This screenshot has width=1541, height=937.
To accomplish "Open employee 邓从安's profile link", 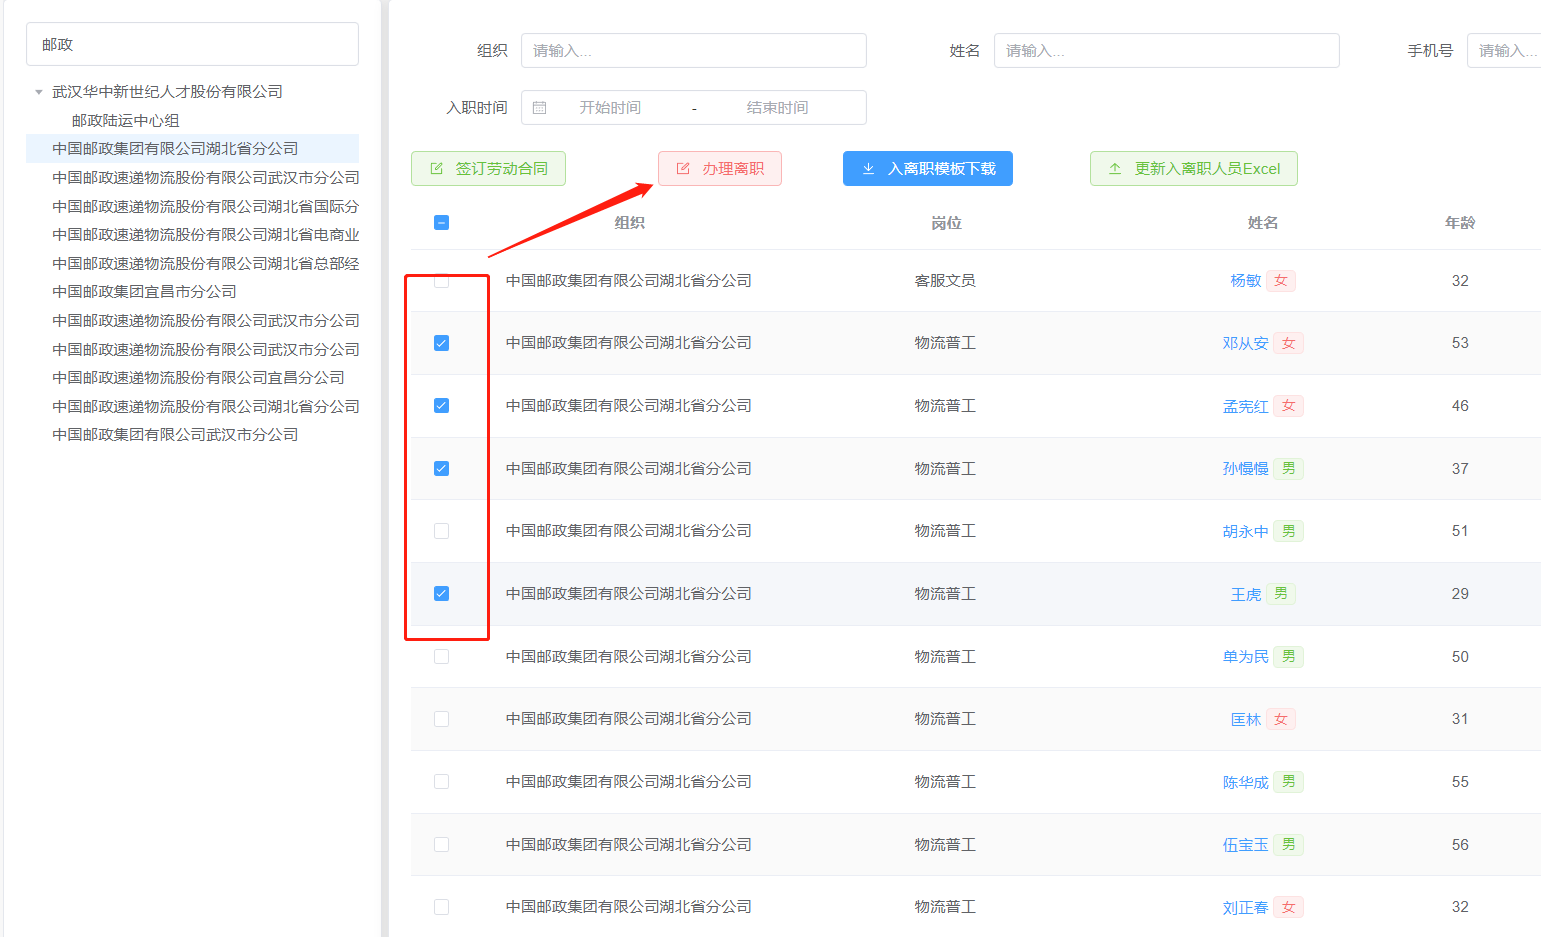I will (1245, 343).
